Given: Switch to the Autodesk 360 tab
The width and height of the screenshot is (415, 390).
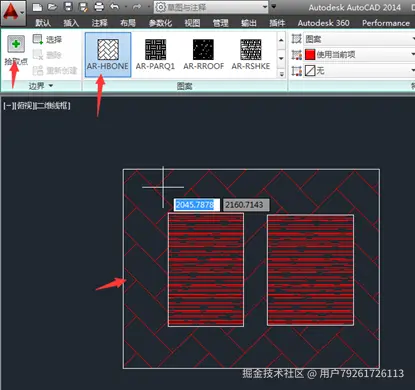Looking at the screenshot, I should (324, 23).
